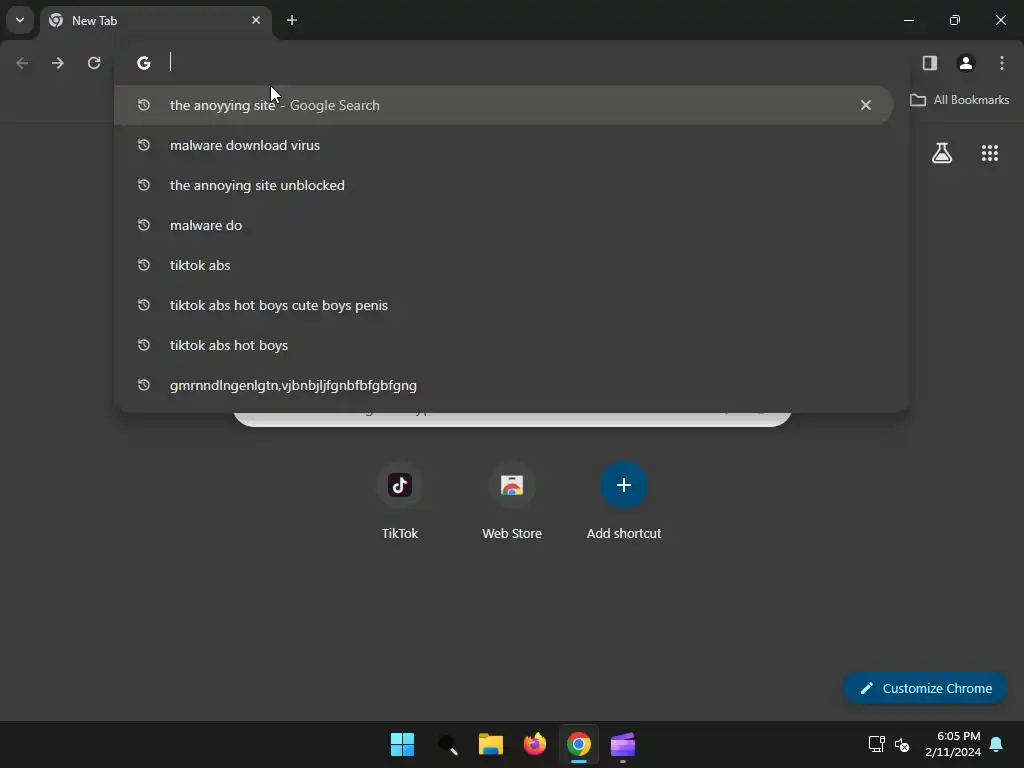Click the Add shortcut plus button
The height and width of the screenshot is (768, 1024).
624,485
